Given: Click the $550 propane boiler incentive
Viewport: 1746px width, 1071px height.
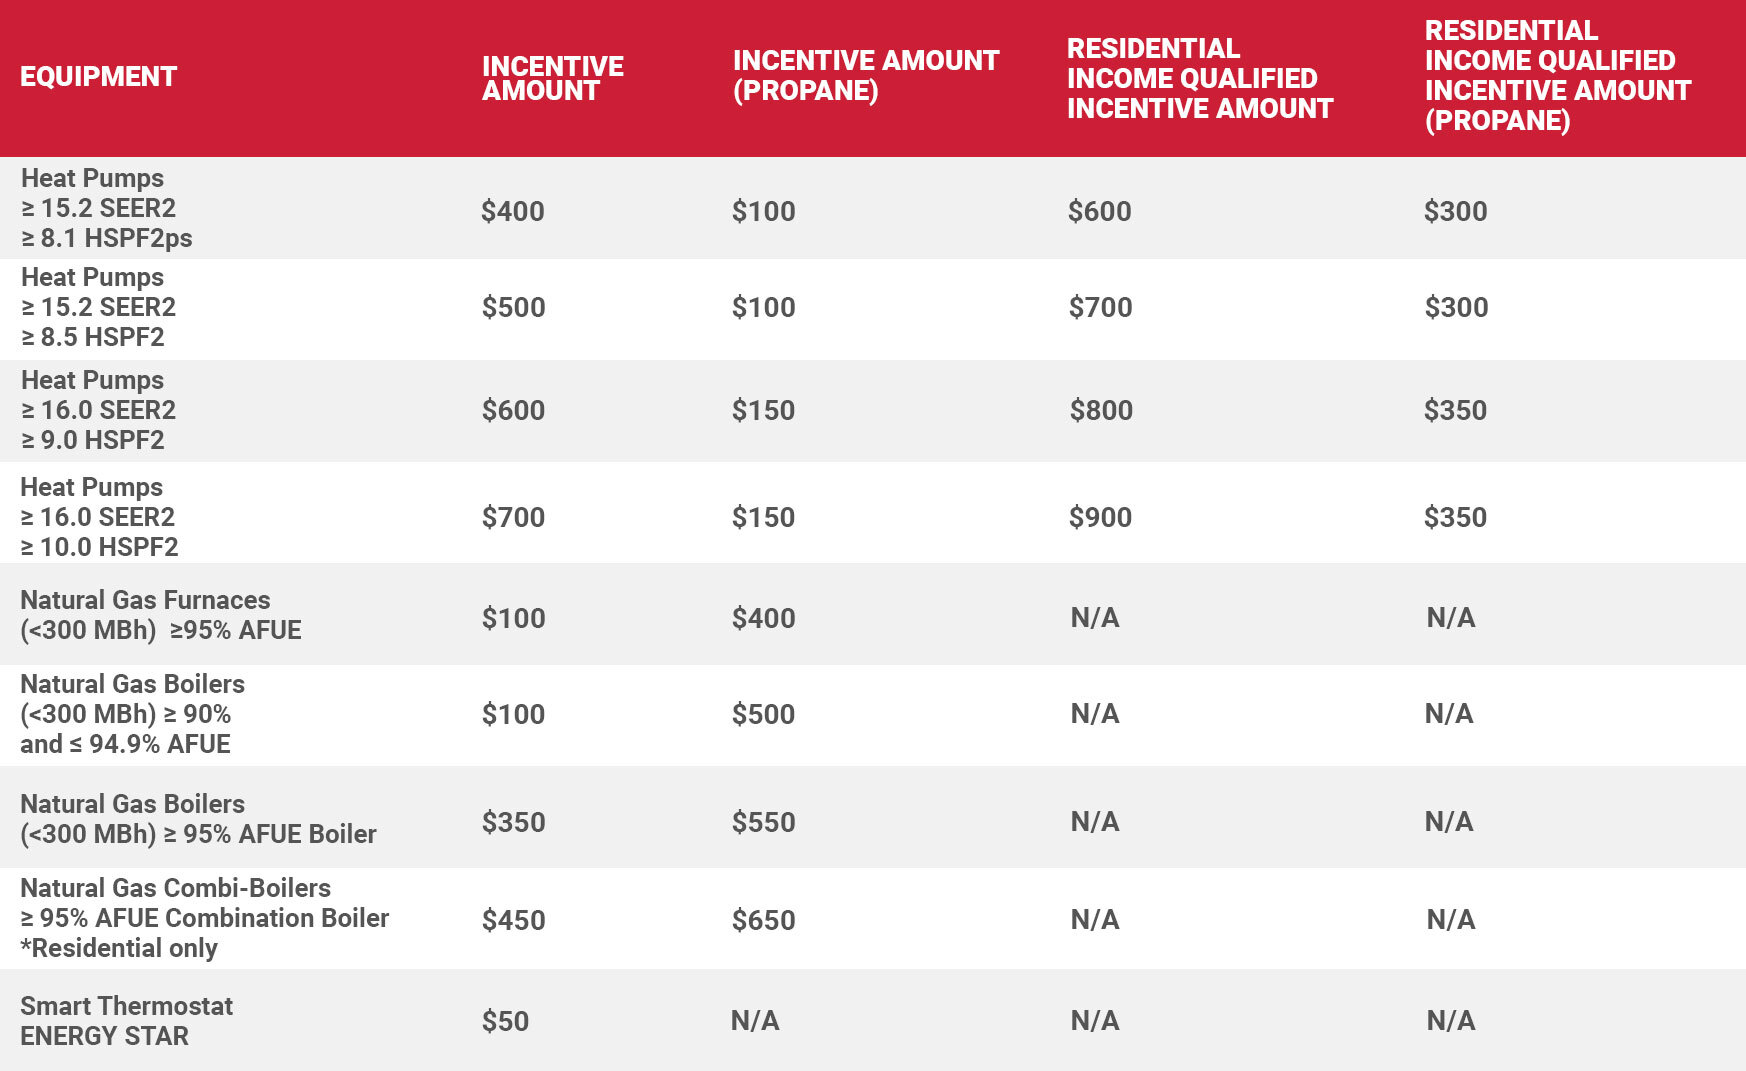Looking at the screenshot, I should (x=763, y=822).
